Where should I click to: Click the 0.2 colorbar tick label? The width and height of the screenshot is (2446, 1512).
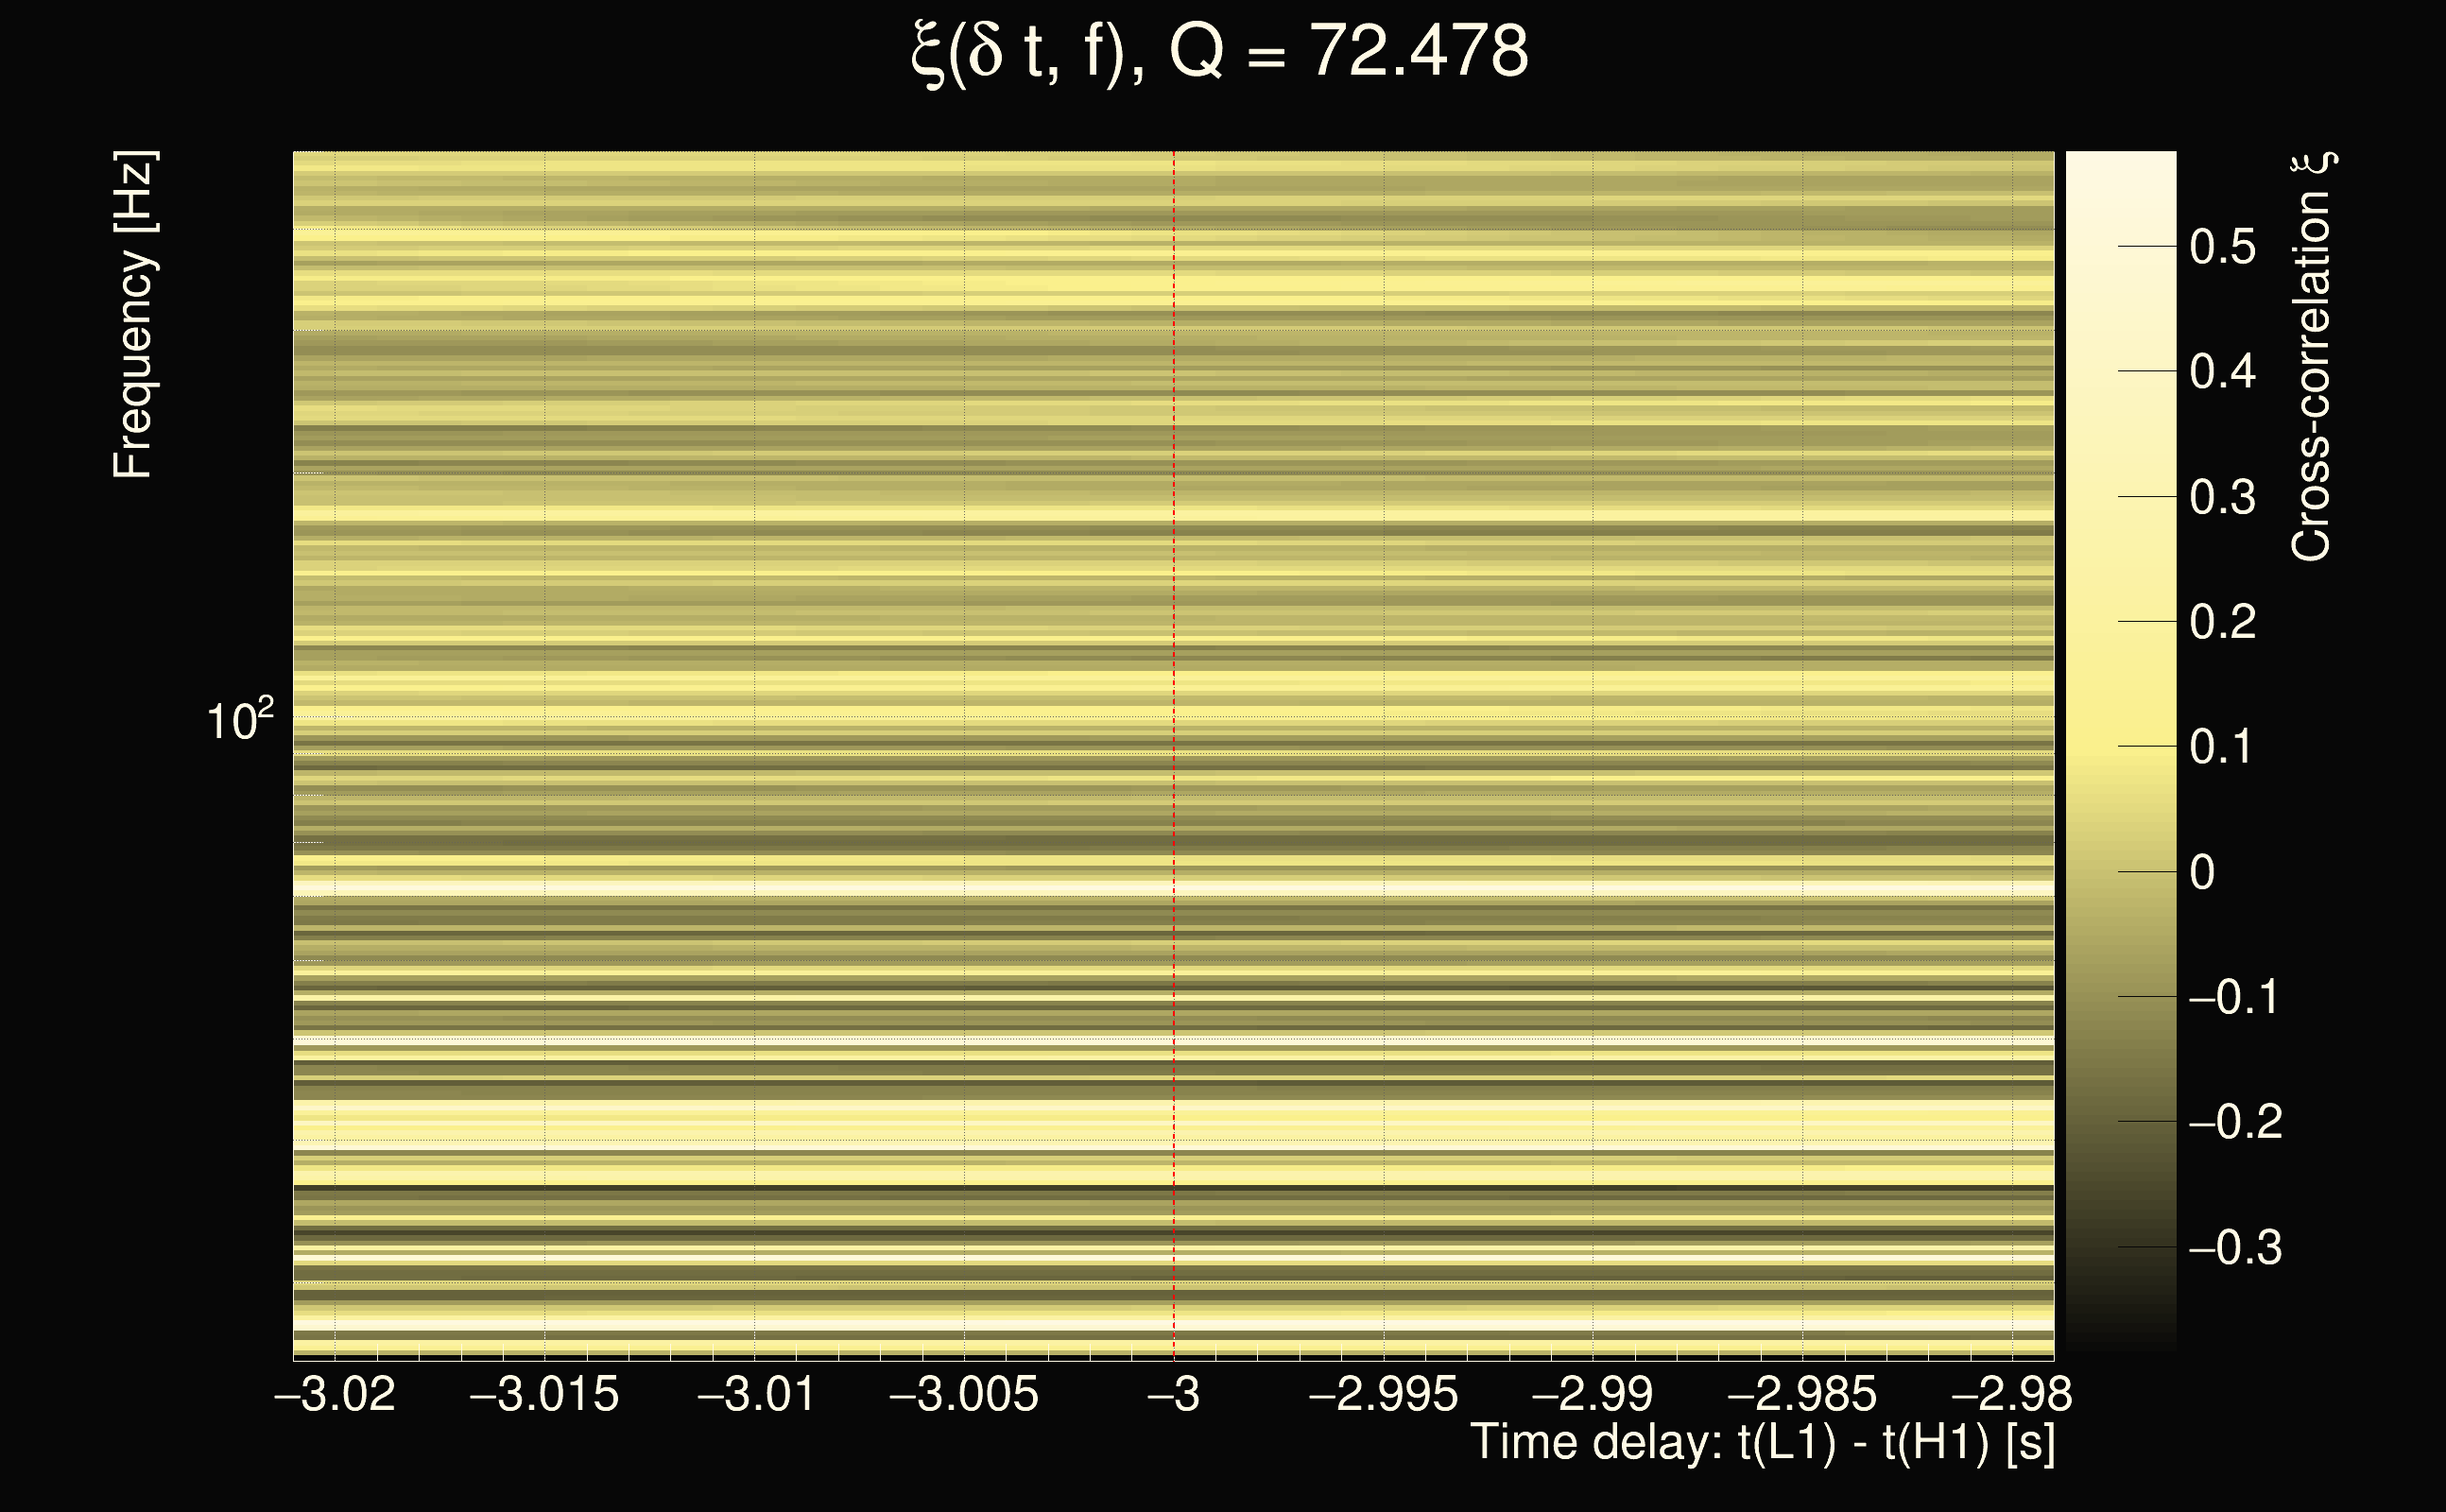pos(2222,622)
